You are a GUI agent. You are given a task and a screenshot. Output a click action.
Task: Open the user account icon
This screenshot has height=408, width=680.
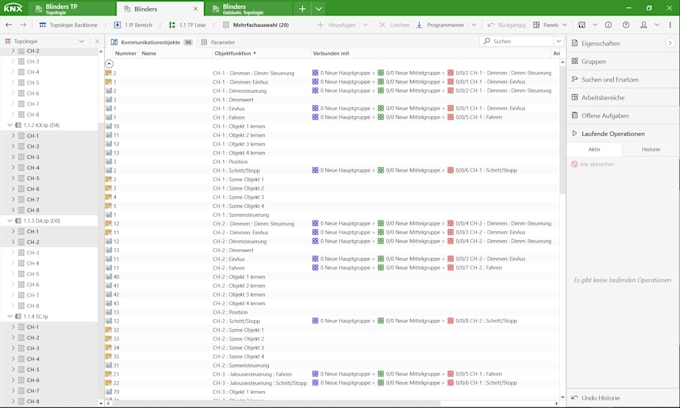(x=644, y=25)
